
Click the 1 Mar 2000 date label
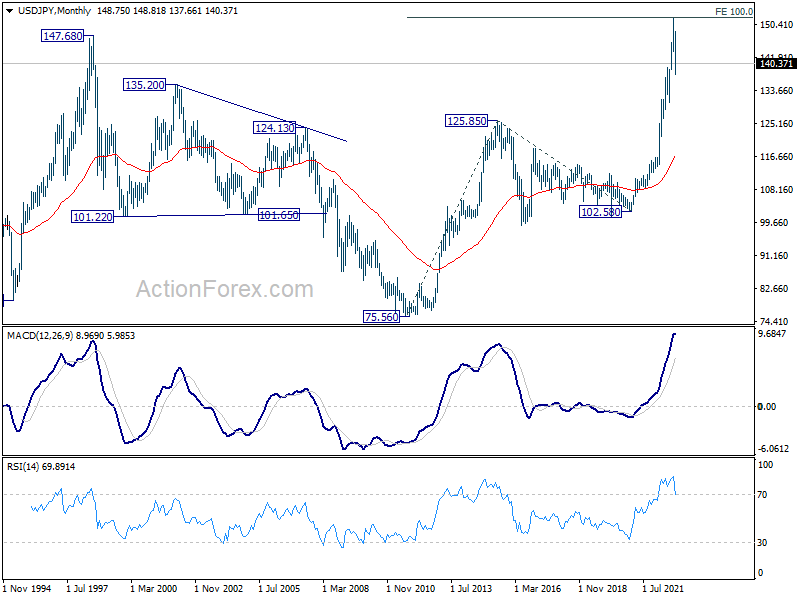154,588
